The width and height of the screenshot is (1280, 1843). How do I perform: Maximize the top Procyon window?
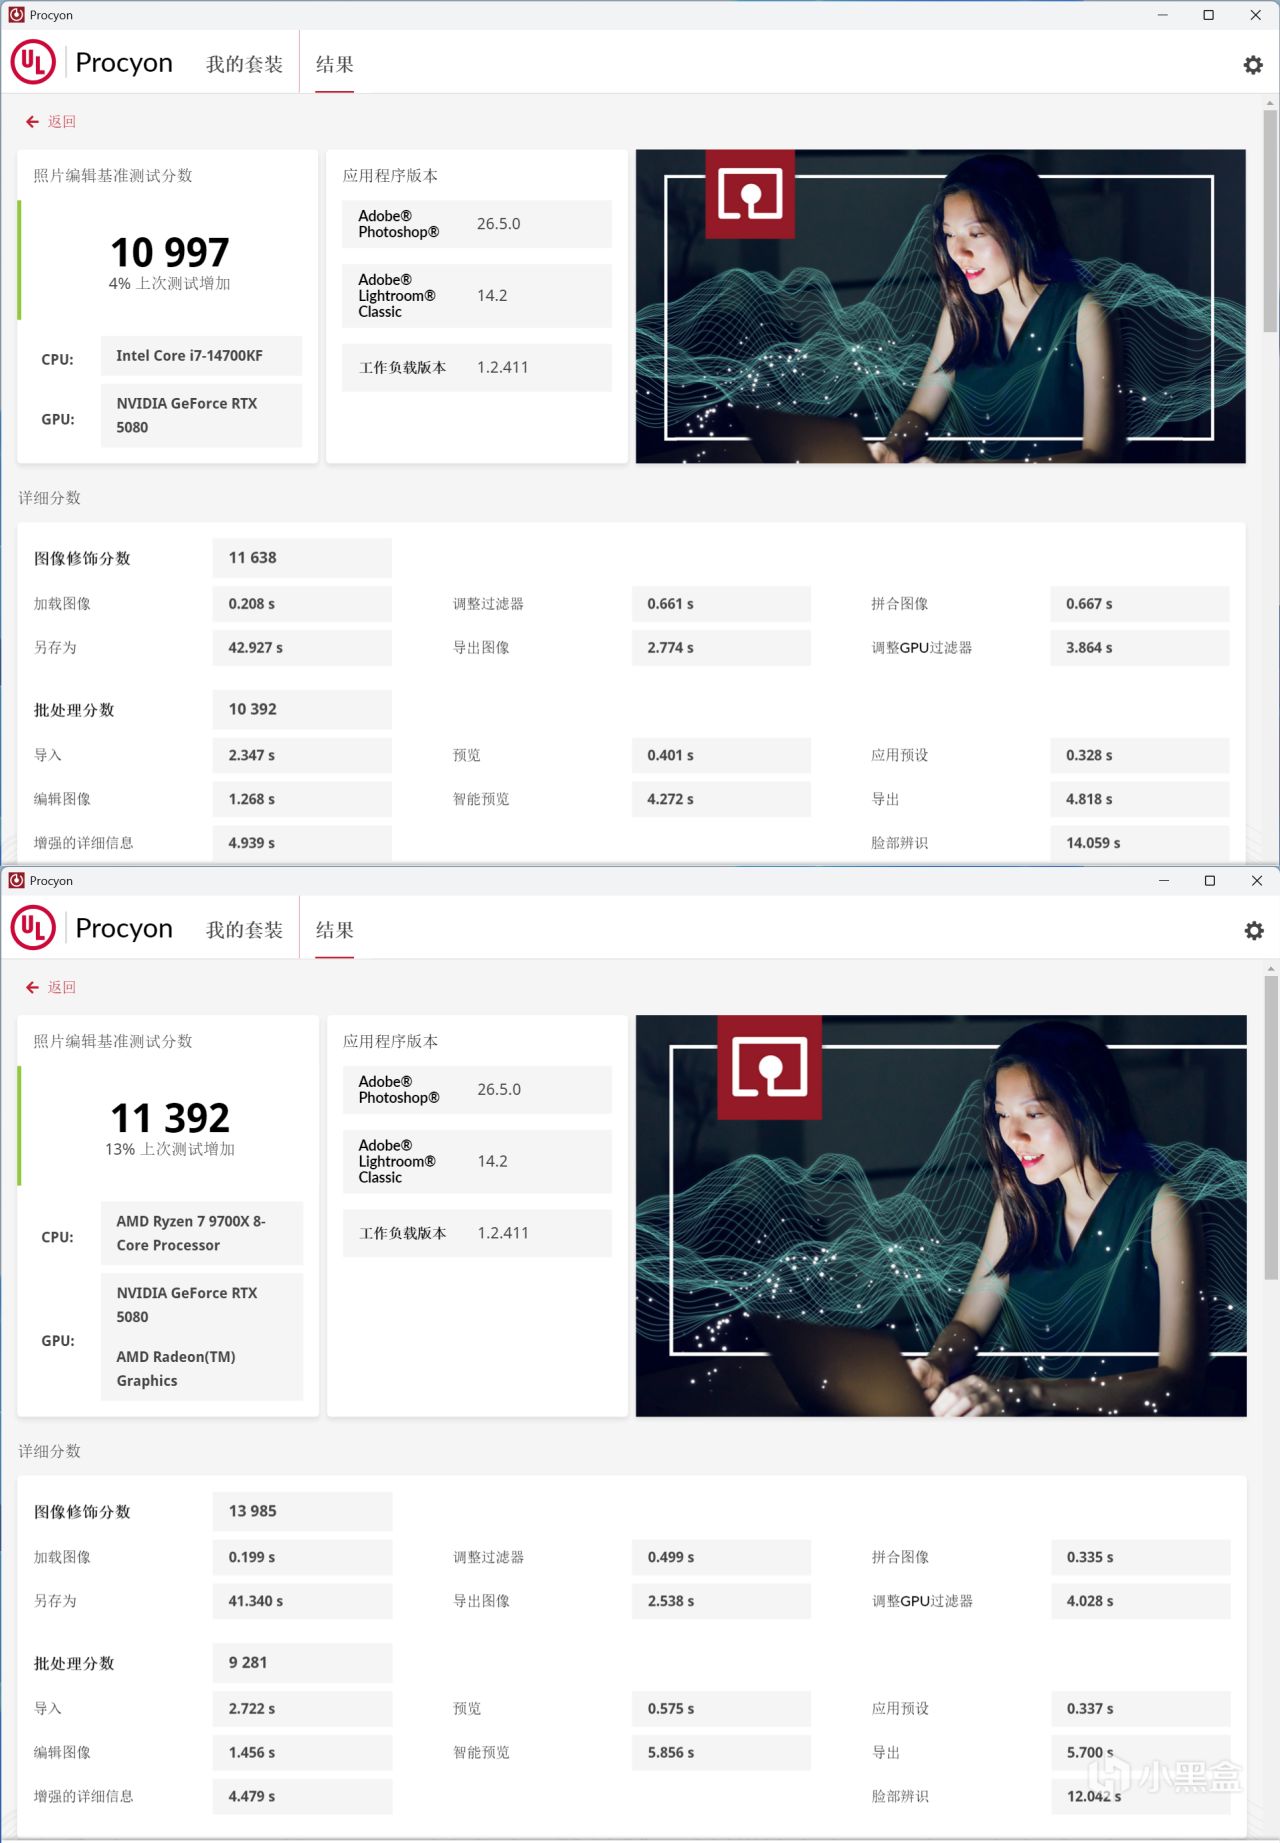[1209, 15]
